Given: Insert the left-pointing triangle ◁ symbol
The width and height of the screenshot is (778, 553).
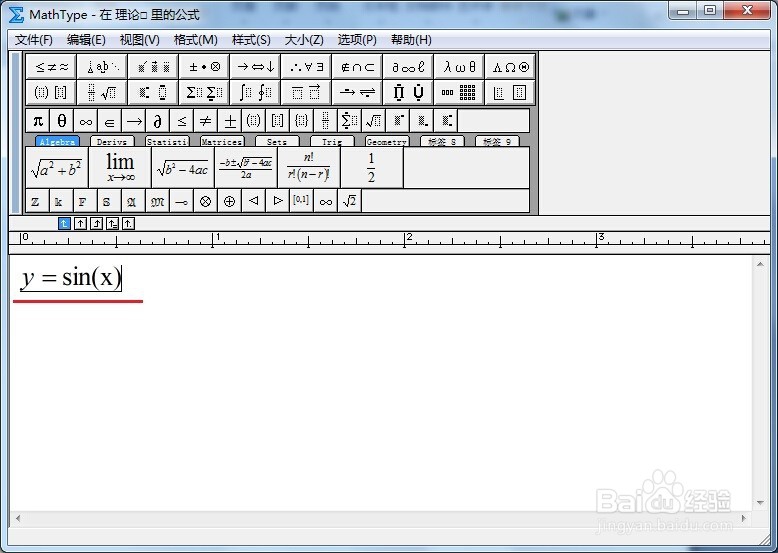Looking at the screenshot, I should pos(254,201).
